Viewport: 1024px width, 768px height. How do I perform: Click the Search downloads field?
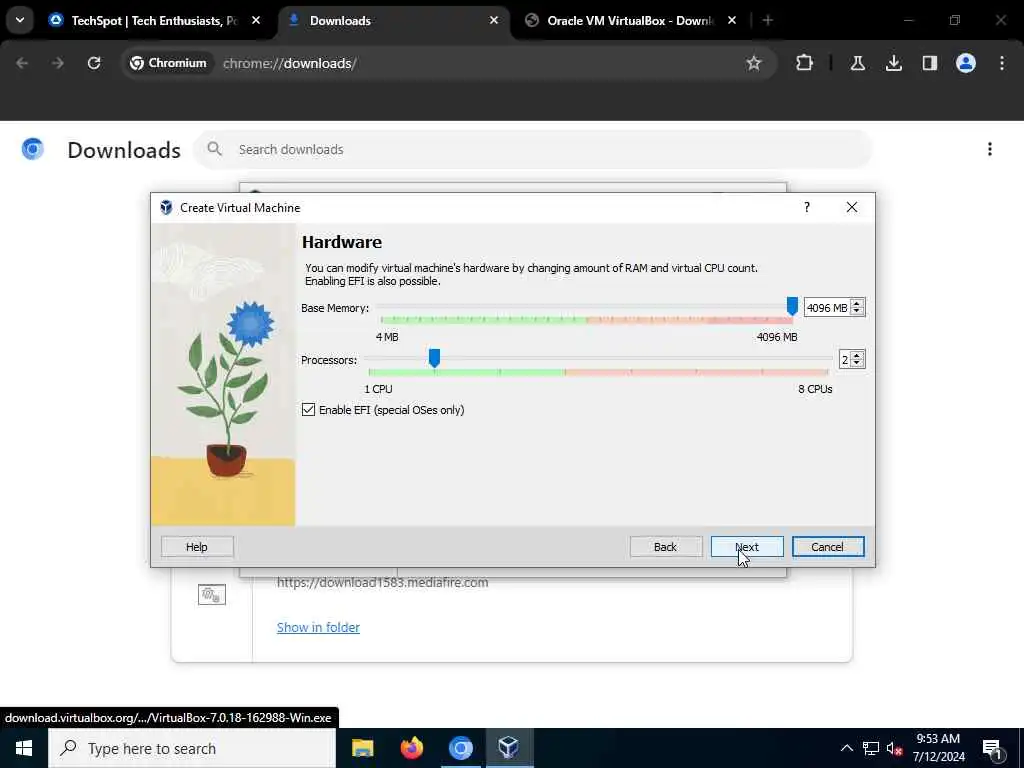(533, 150)
